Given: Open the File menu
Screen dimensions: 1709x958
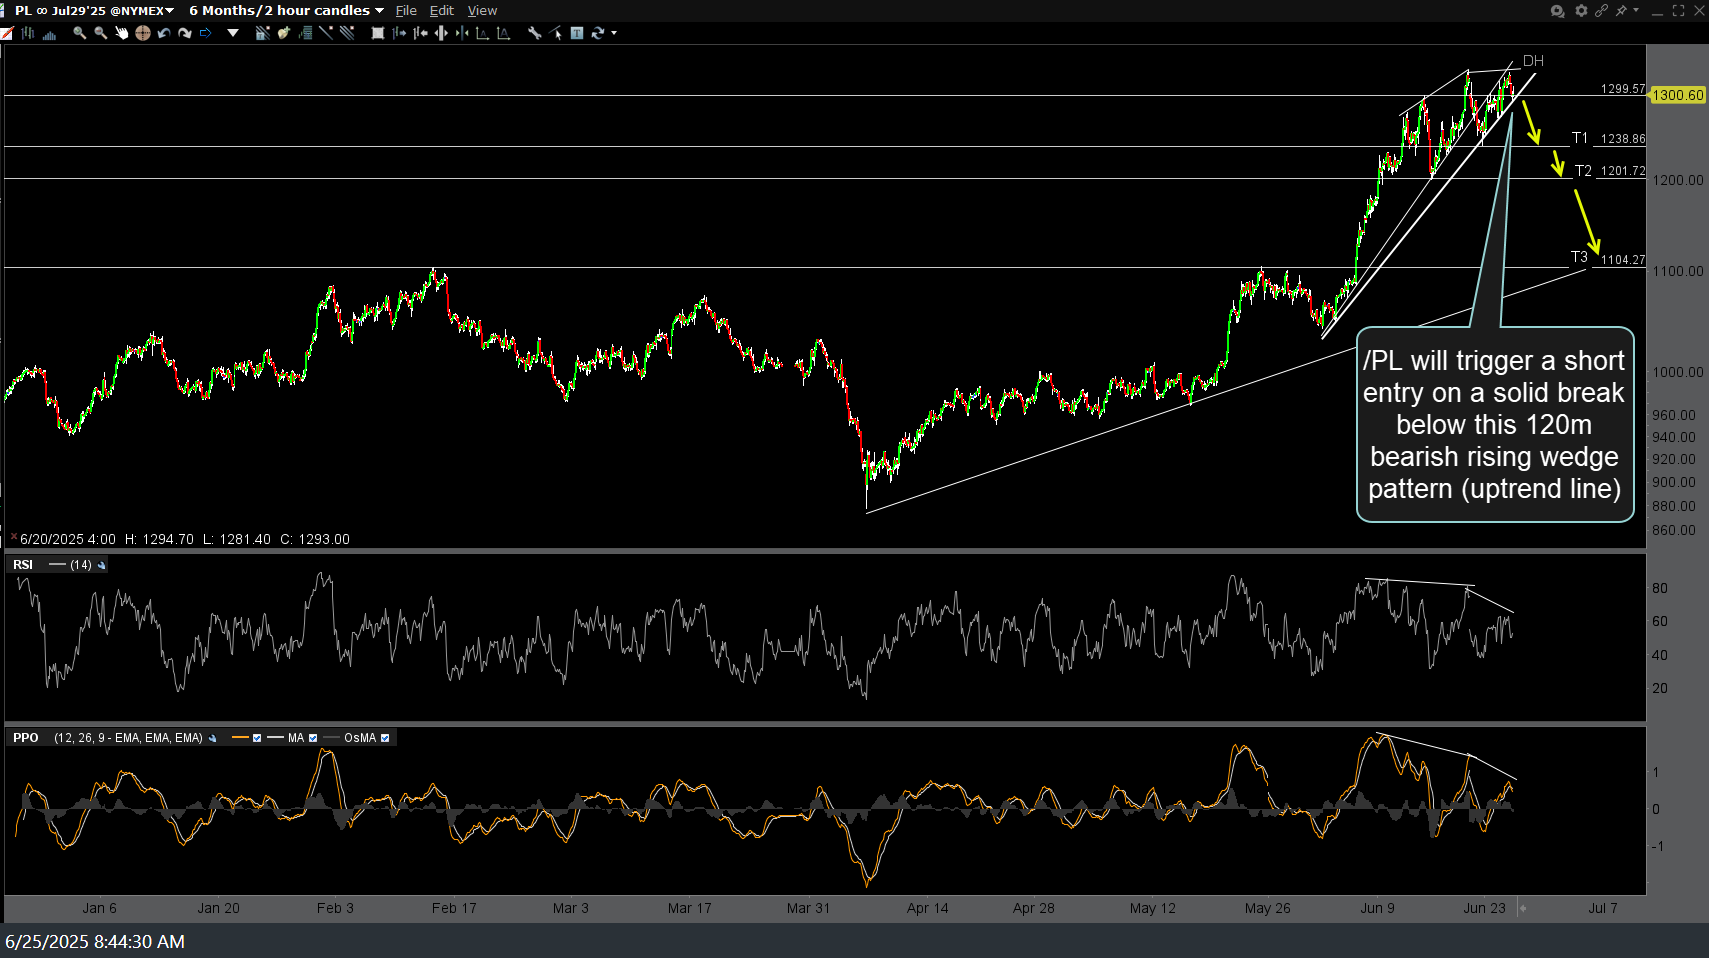Looking at the screenshot, I should 406,10.
